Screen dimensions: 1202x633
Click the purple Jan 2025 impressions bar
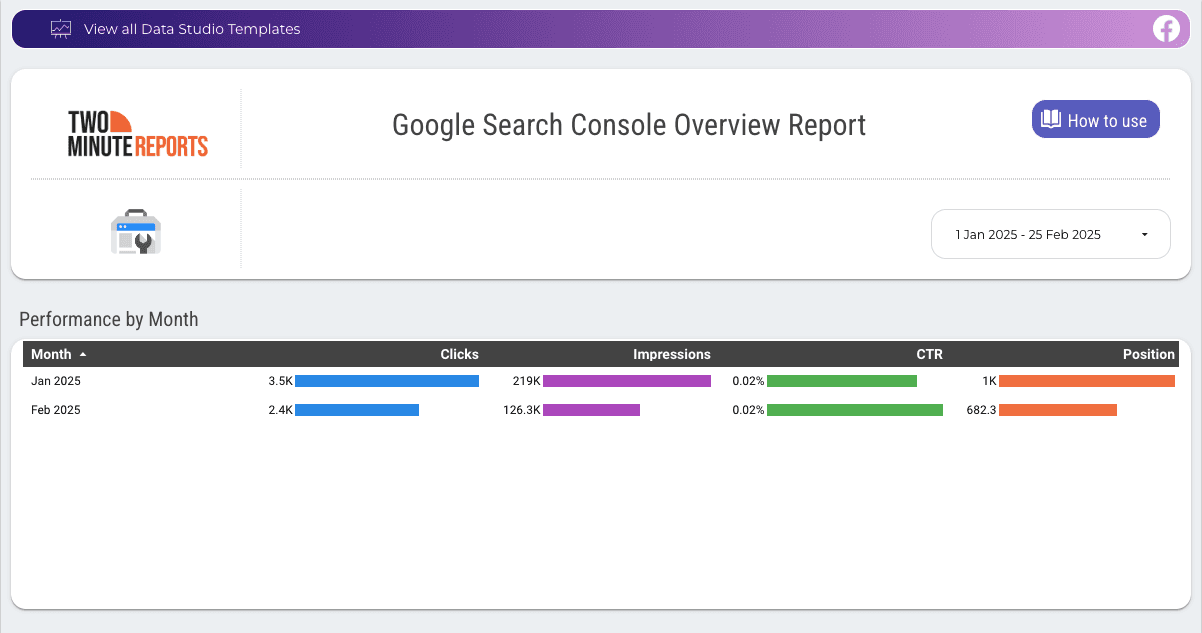pos(627,381)
